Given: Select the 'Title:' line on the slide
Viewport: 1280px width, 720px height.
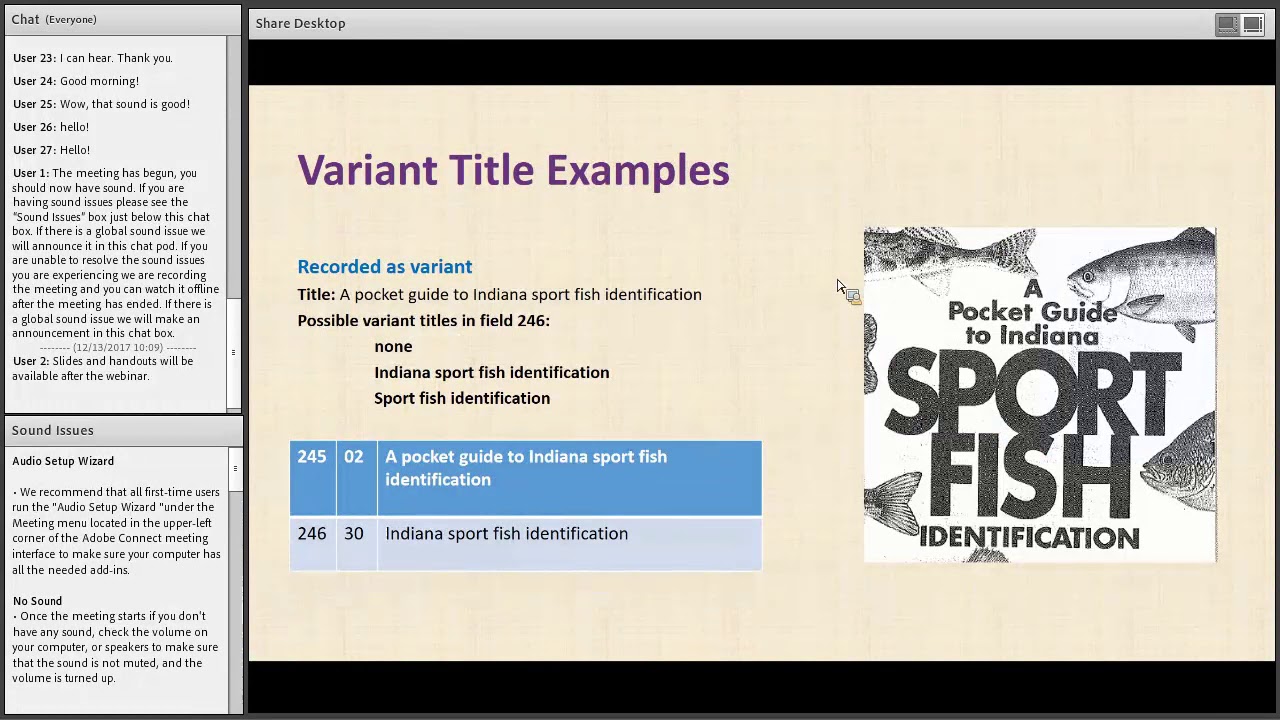Looking at the screenshot, I should (499, 295).
